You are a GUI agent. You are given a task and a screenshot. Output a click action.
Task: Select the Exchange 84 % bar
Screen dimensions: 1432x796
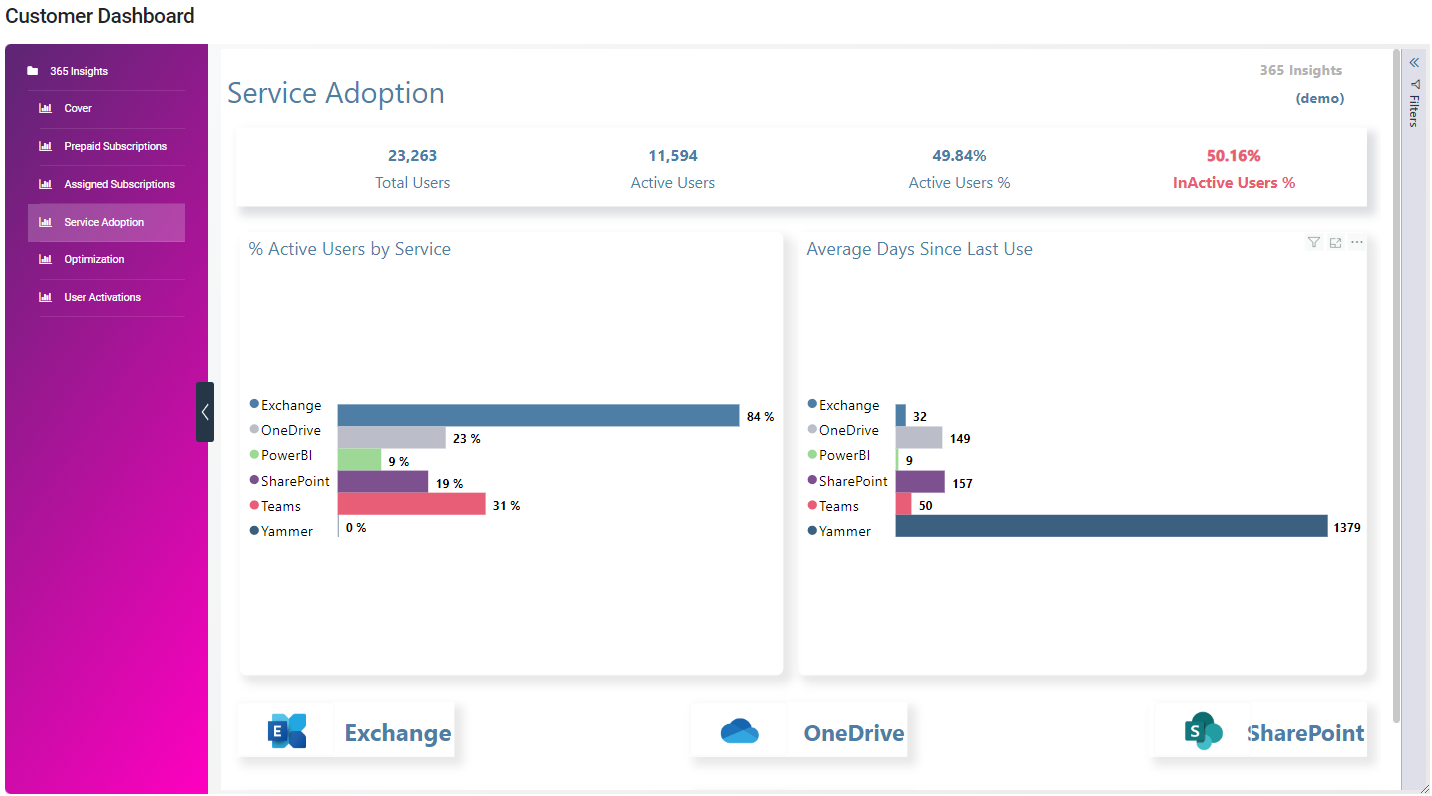point(539,415)
